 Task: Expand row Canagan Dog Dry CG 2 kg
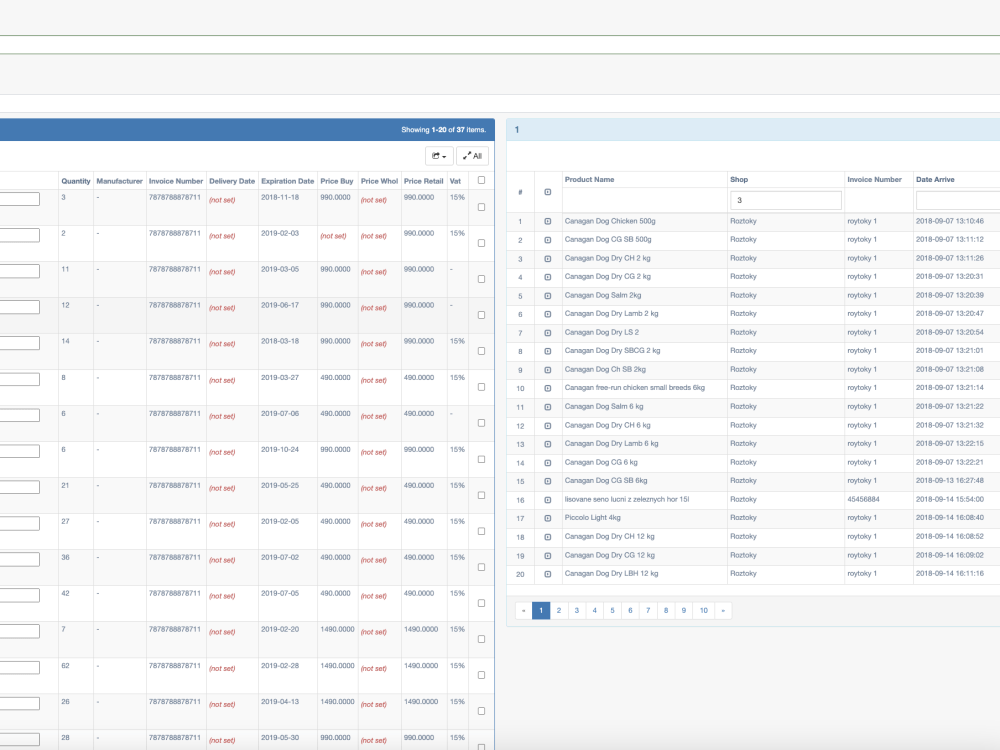pyautogui.click(x=548, y=277)
